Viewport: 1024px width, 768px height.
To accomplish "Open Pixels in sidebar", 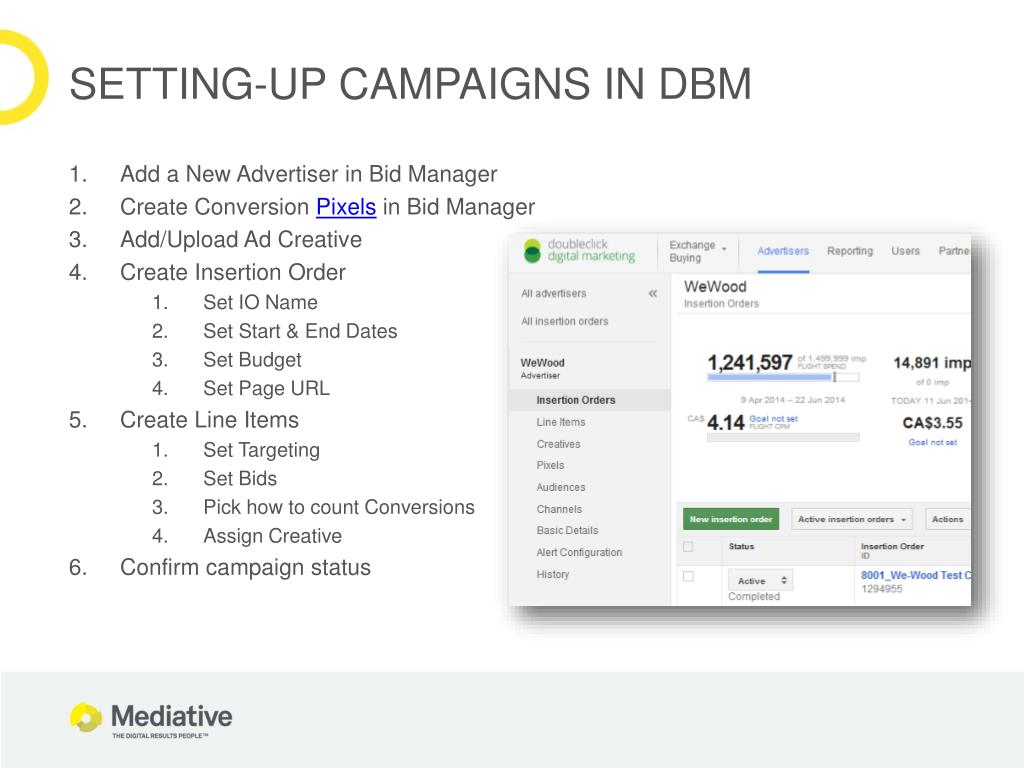I will [x=551, y=466].
